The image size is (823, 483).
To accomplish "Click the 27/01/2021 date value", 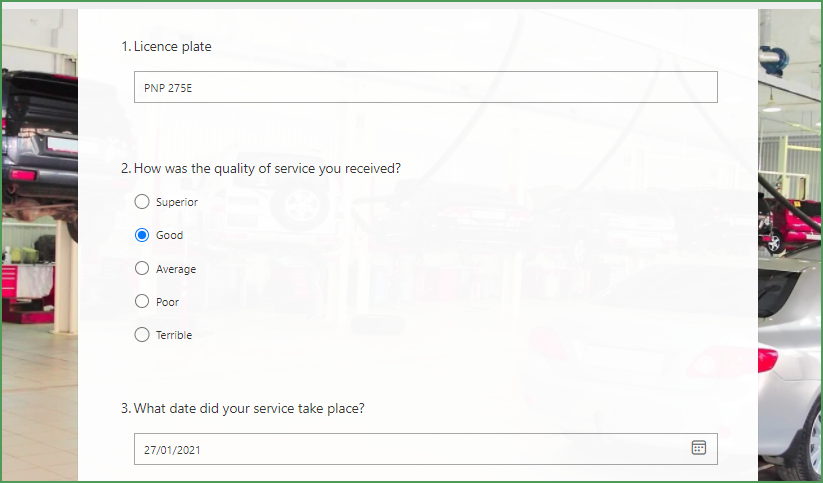I will pyautogui.click(x=172, y=450).
